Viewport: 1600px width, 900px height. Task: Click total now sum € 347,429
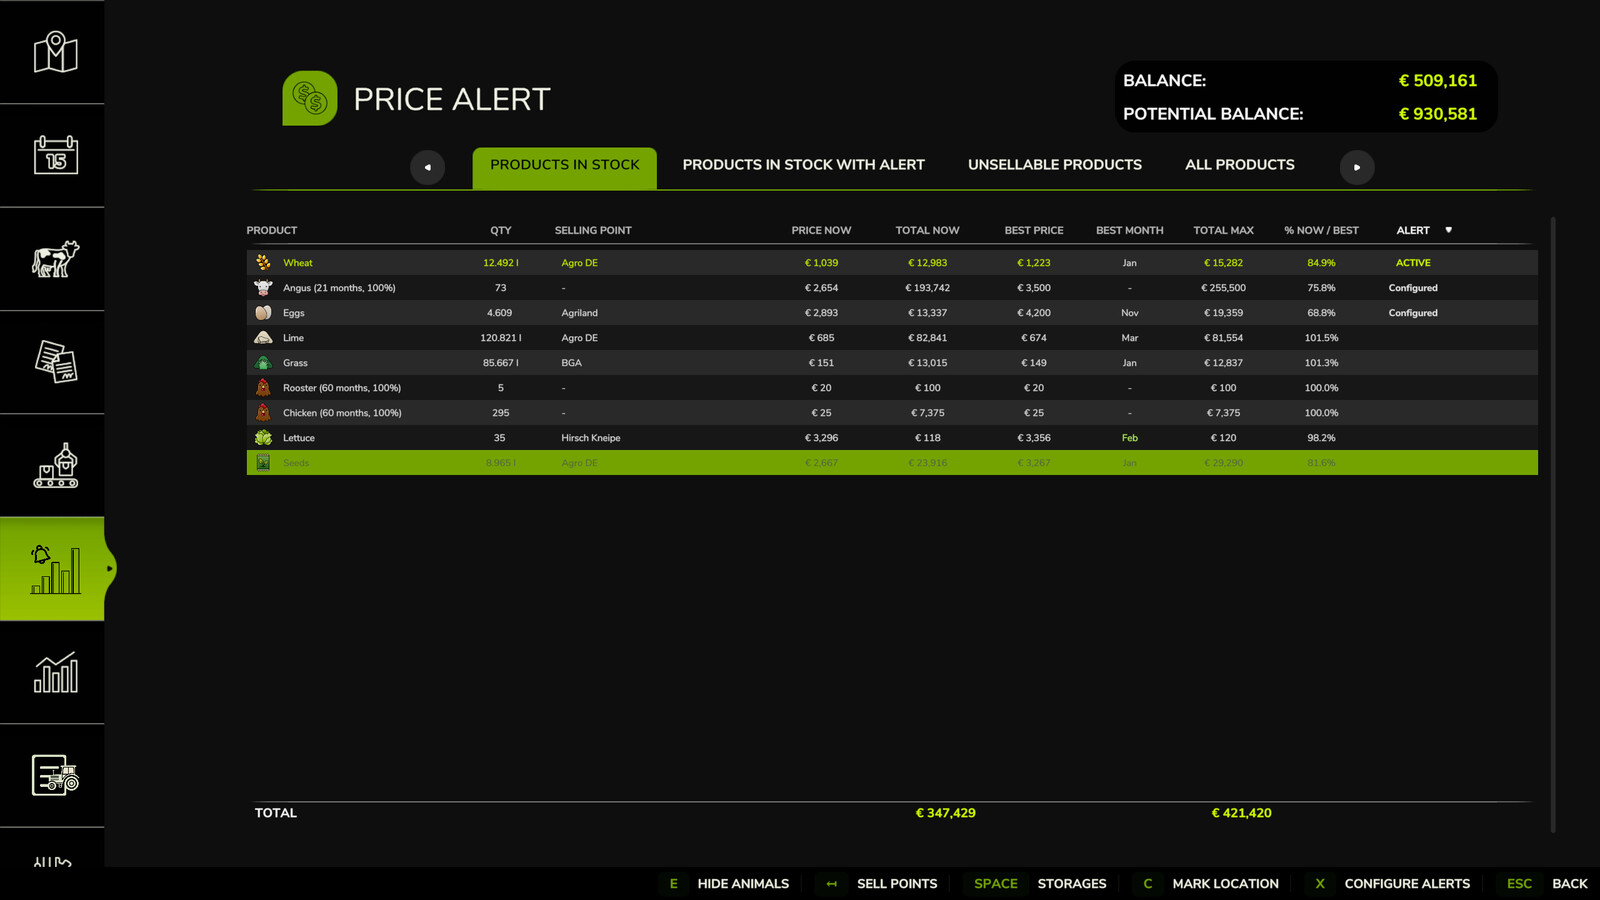point(945,813)
